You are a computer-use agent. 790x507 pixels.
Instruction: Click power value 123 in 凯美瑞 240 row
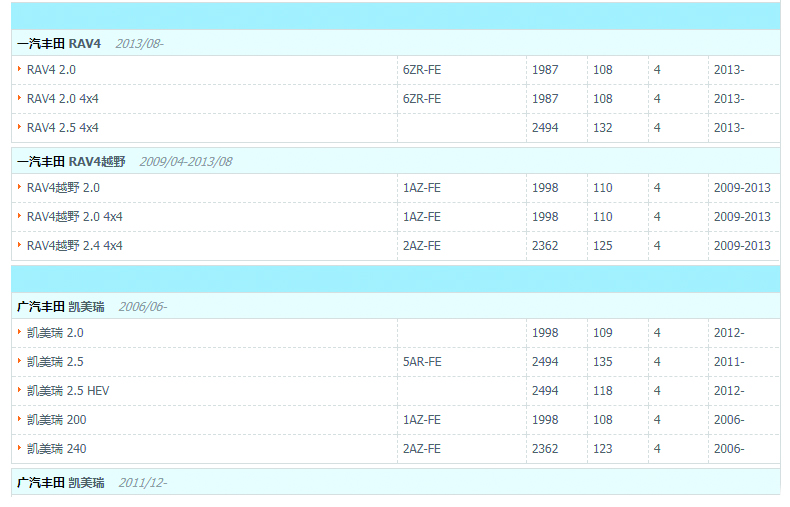603,449
